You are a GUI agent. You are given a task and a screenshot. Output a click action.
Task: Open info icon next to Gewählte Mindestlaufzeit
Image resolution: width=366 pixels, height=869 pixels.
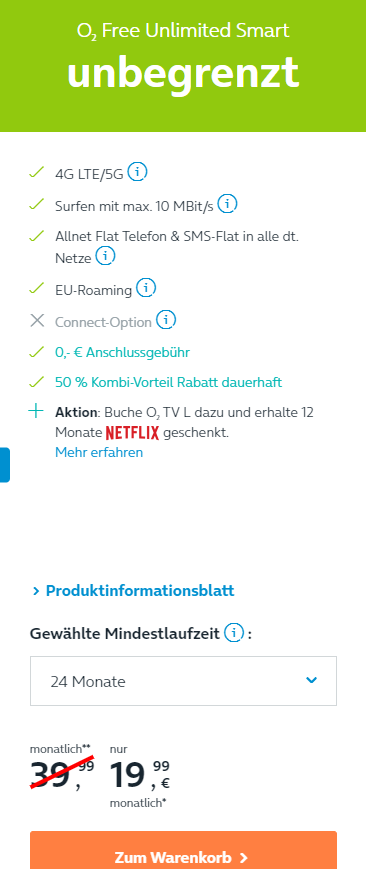pos(234,632)
